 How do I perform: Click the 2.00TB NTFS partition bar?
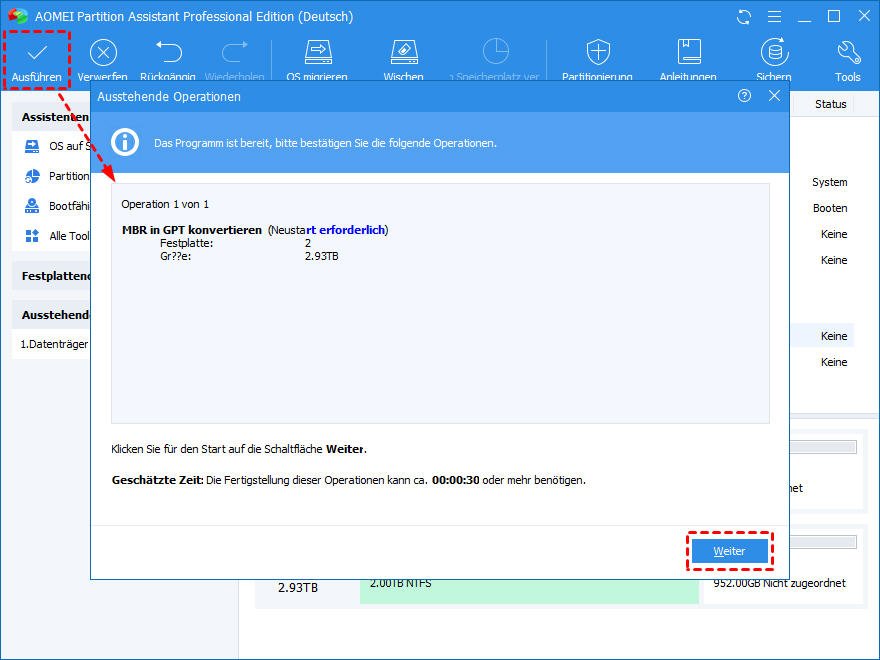point(529,591)
